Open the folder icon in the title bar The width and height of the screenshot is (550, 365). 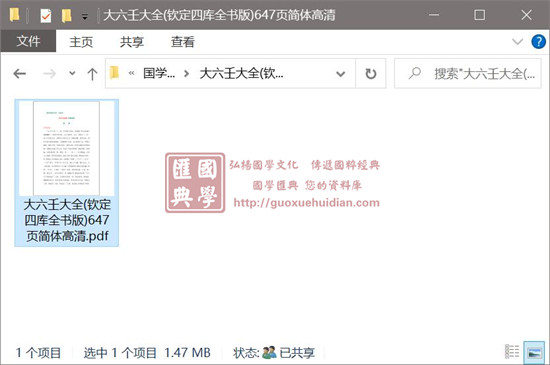tap(14, 15)
